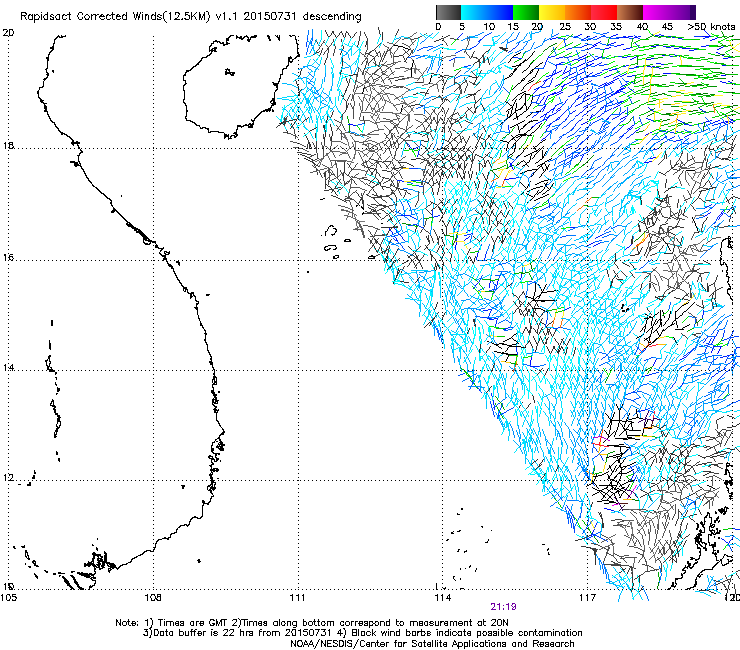
Task: Click the dark purple over-50 knots swatch
Action: tap(693, 12)
